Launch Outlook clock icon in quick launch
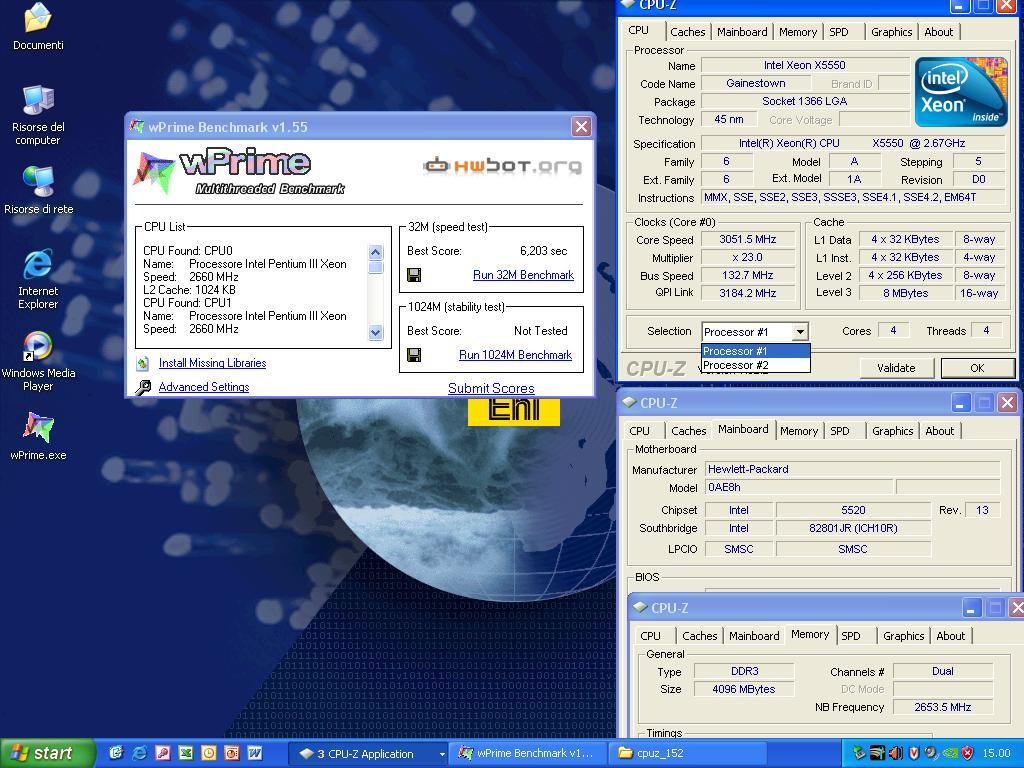Image resolution: width=1024 pixels, height=768 pixels. click(208, 753)
